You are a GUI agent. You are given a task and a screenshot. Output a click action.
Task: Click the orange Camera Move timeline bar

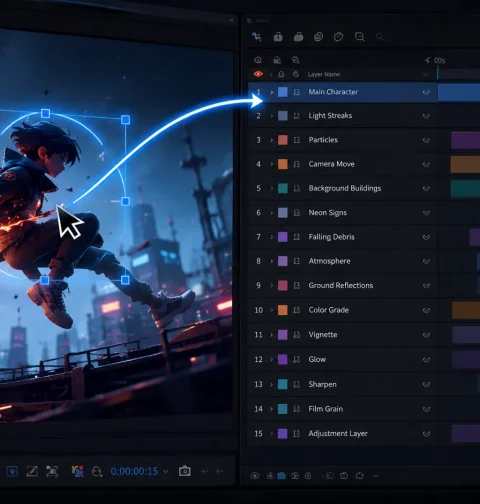click(465, 164)
